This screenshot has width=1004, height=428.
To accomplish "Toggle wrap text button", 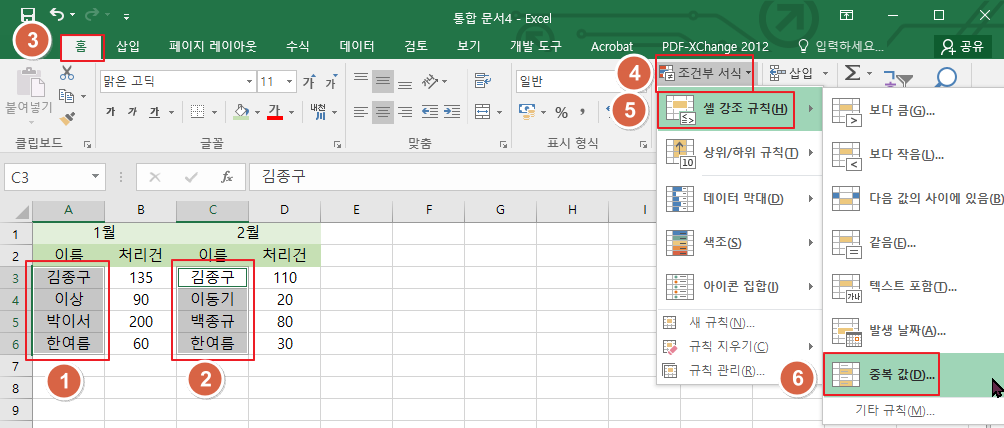I will click(x=482, y=81).
